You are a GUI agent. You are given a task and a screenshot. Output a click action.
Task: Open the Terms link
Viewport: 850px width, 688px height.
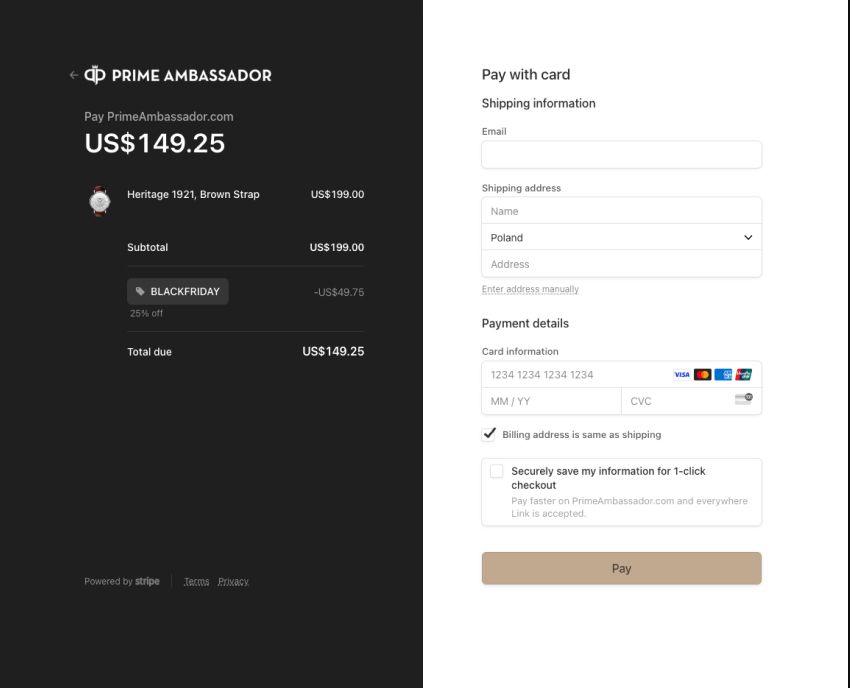pyautogui.click(x=196, y=582)
